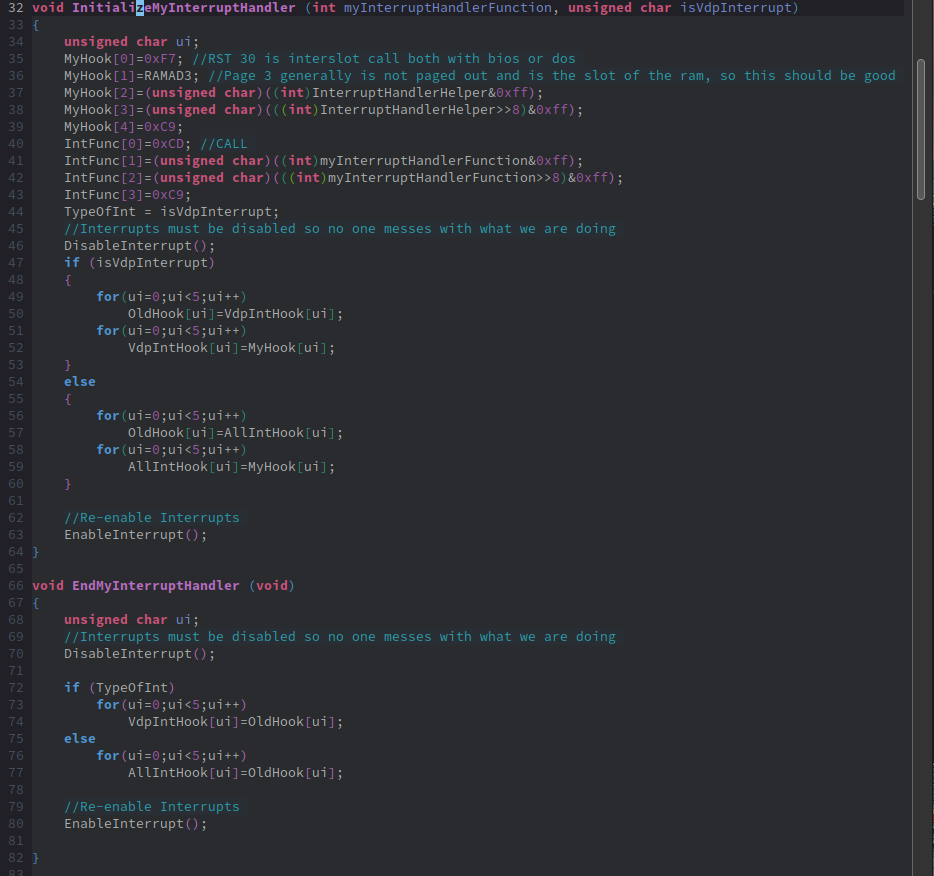The height and width of the screenshot is (876, 934).
Task: Click the isVdpInterrupt parameter on line 32
Action: (736, 8)
